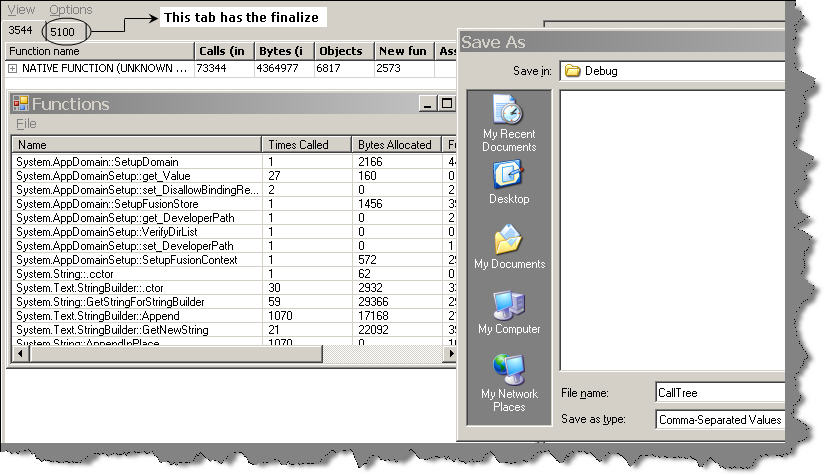Select System.AppDomainSetup::set_DeveloperPath row
This screenshot has height=475, width=825.
click(x=234, y=246)
